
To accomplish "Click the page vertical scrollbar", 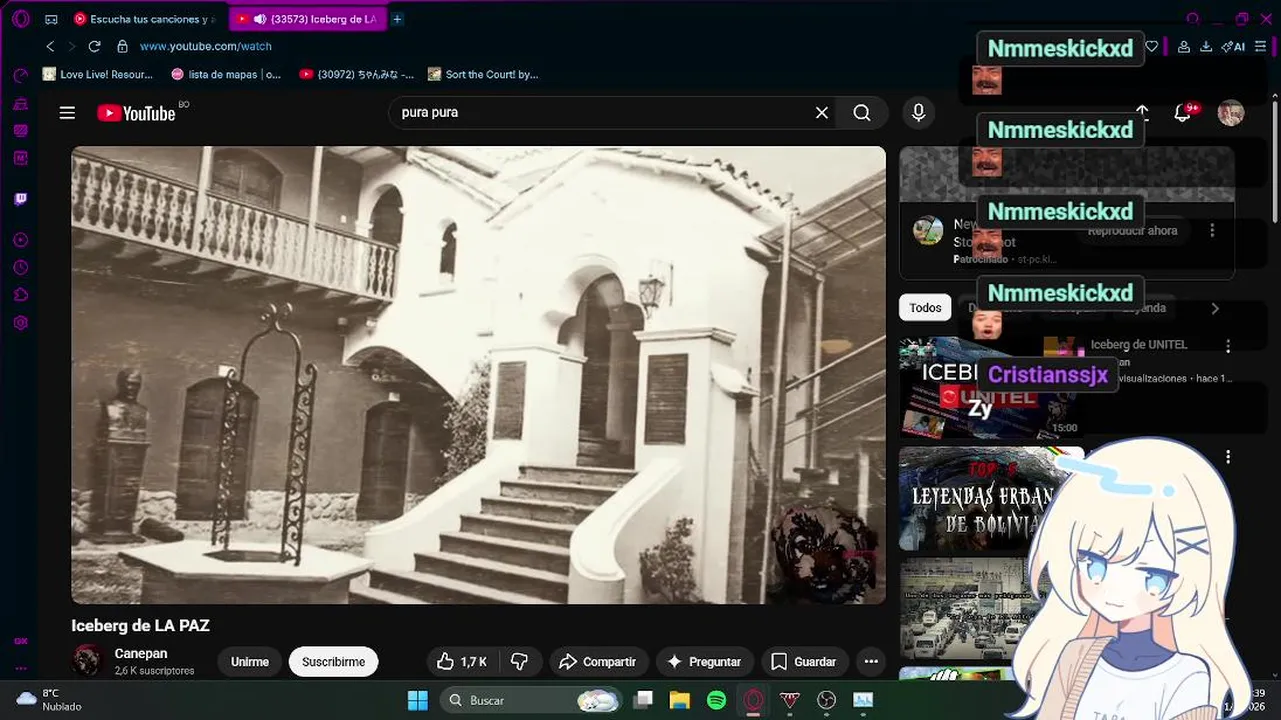I will [1275, 160].
